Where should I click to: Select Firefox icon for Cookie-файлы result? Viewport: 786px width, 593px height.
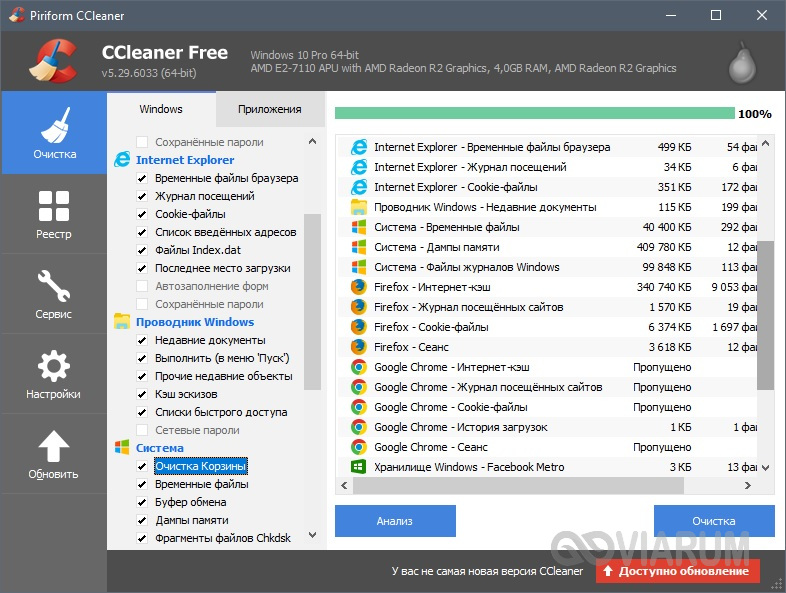(358, 327)
